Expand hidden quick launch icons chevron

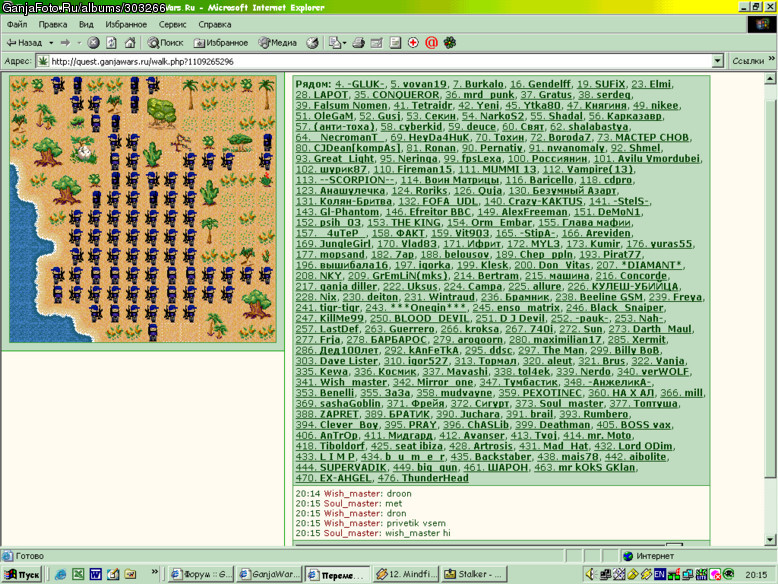pos(154,572)
